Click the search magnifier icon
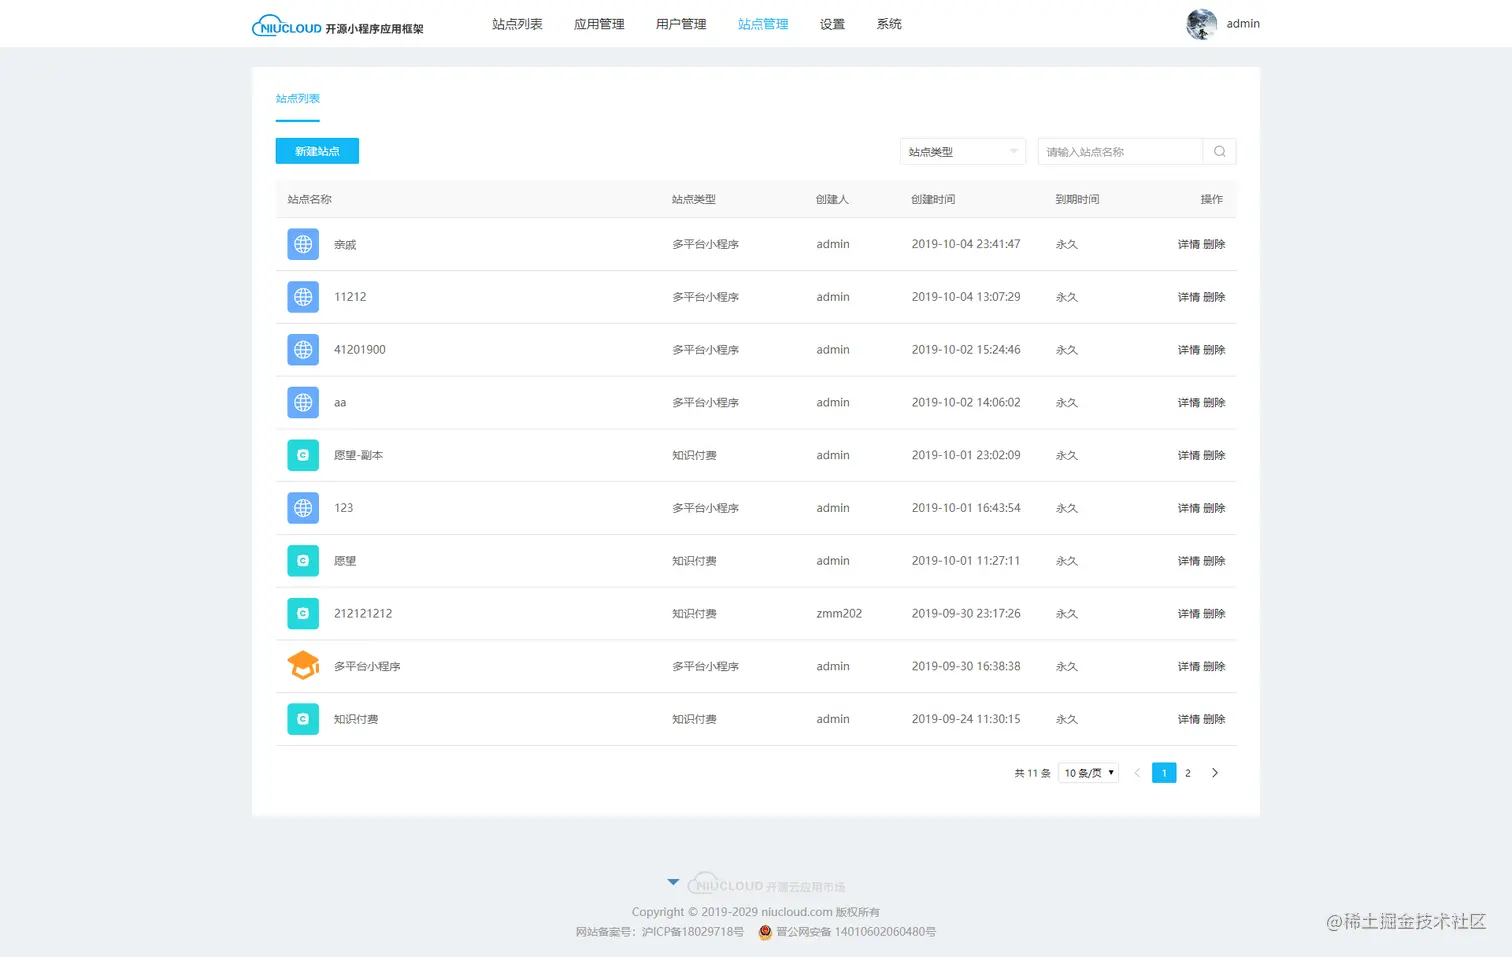This screenshot has height=957, width=1512. point(1219,151)
